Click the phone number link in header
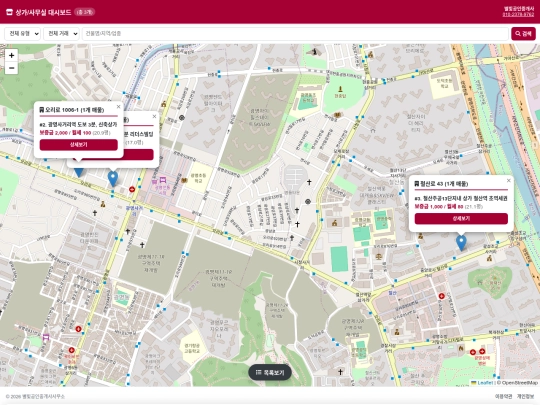Viewport: 540px width, 405px height. [518, 15]
